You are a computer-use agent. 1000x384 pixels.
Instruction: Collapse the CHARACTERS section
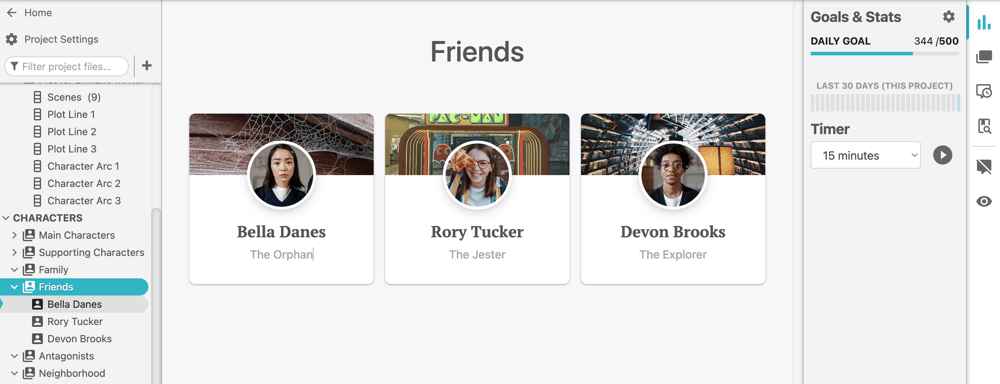[x=6, y=218]
